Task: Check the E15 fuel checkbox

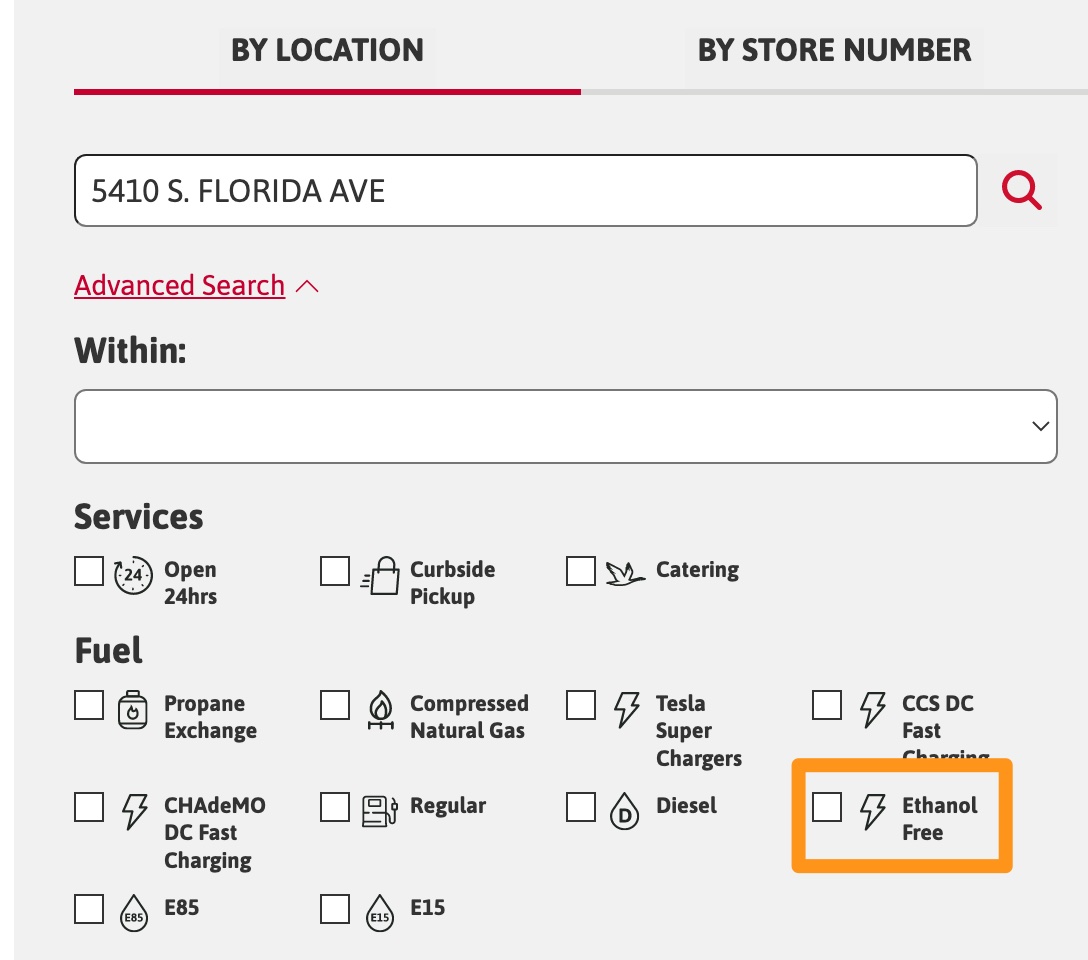Action: coord(335,909)
